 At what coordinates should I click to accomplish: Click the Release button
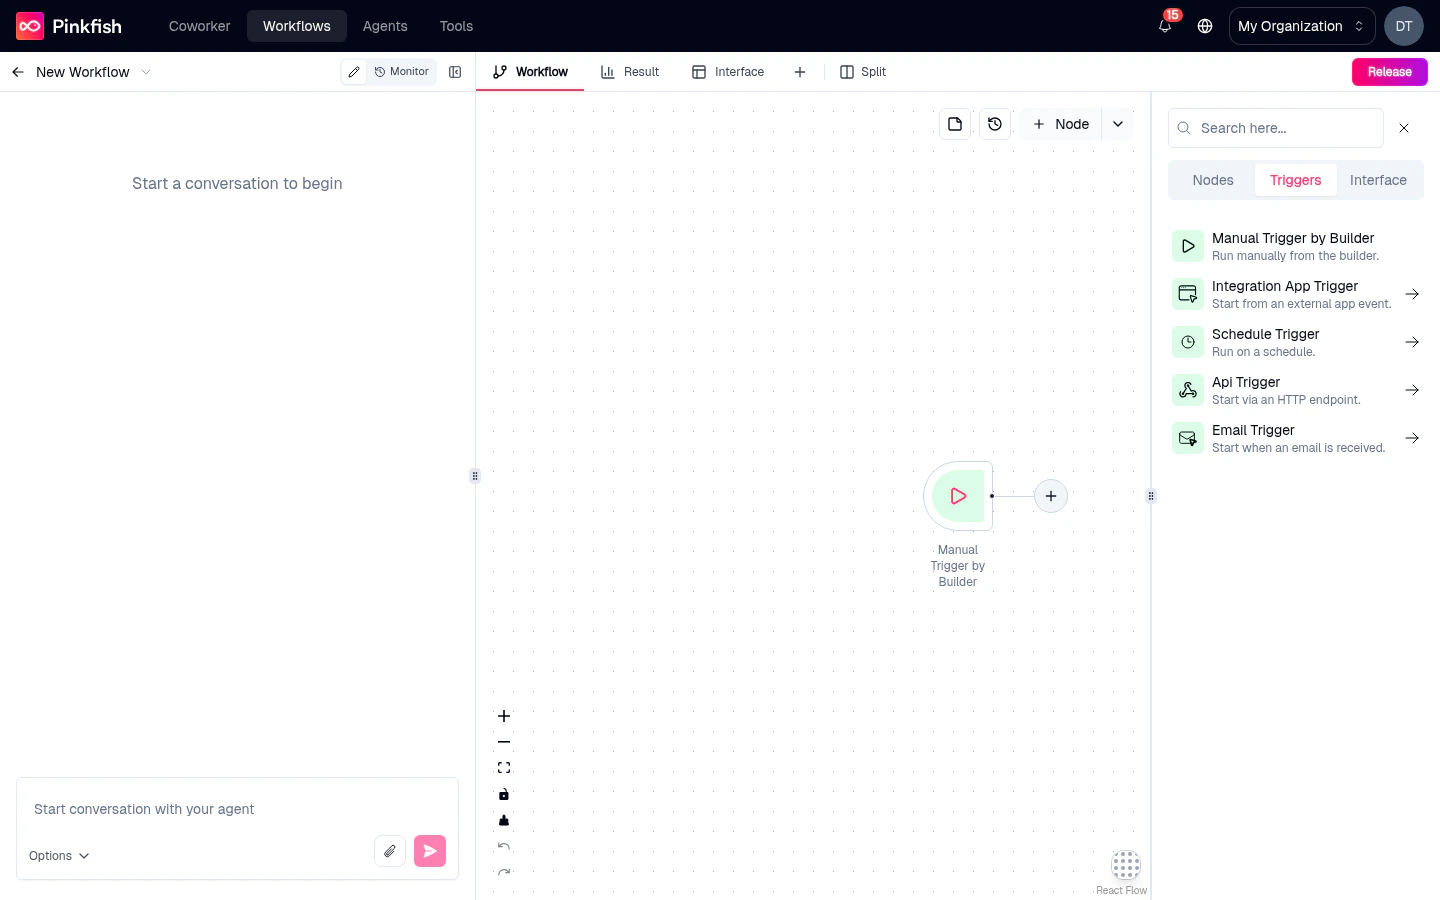click(1389, 72)
